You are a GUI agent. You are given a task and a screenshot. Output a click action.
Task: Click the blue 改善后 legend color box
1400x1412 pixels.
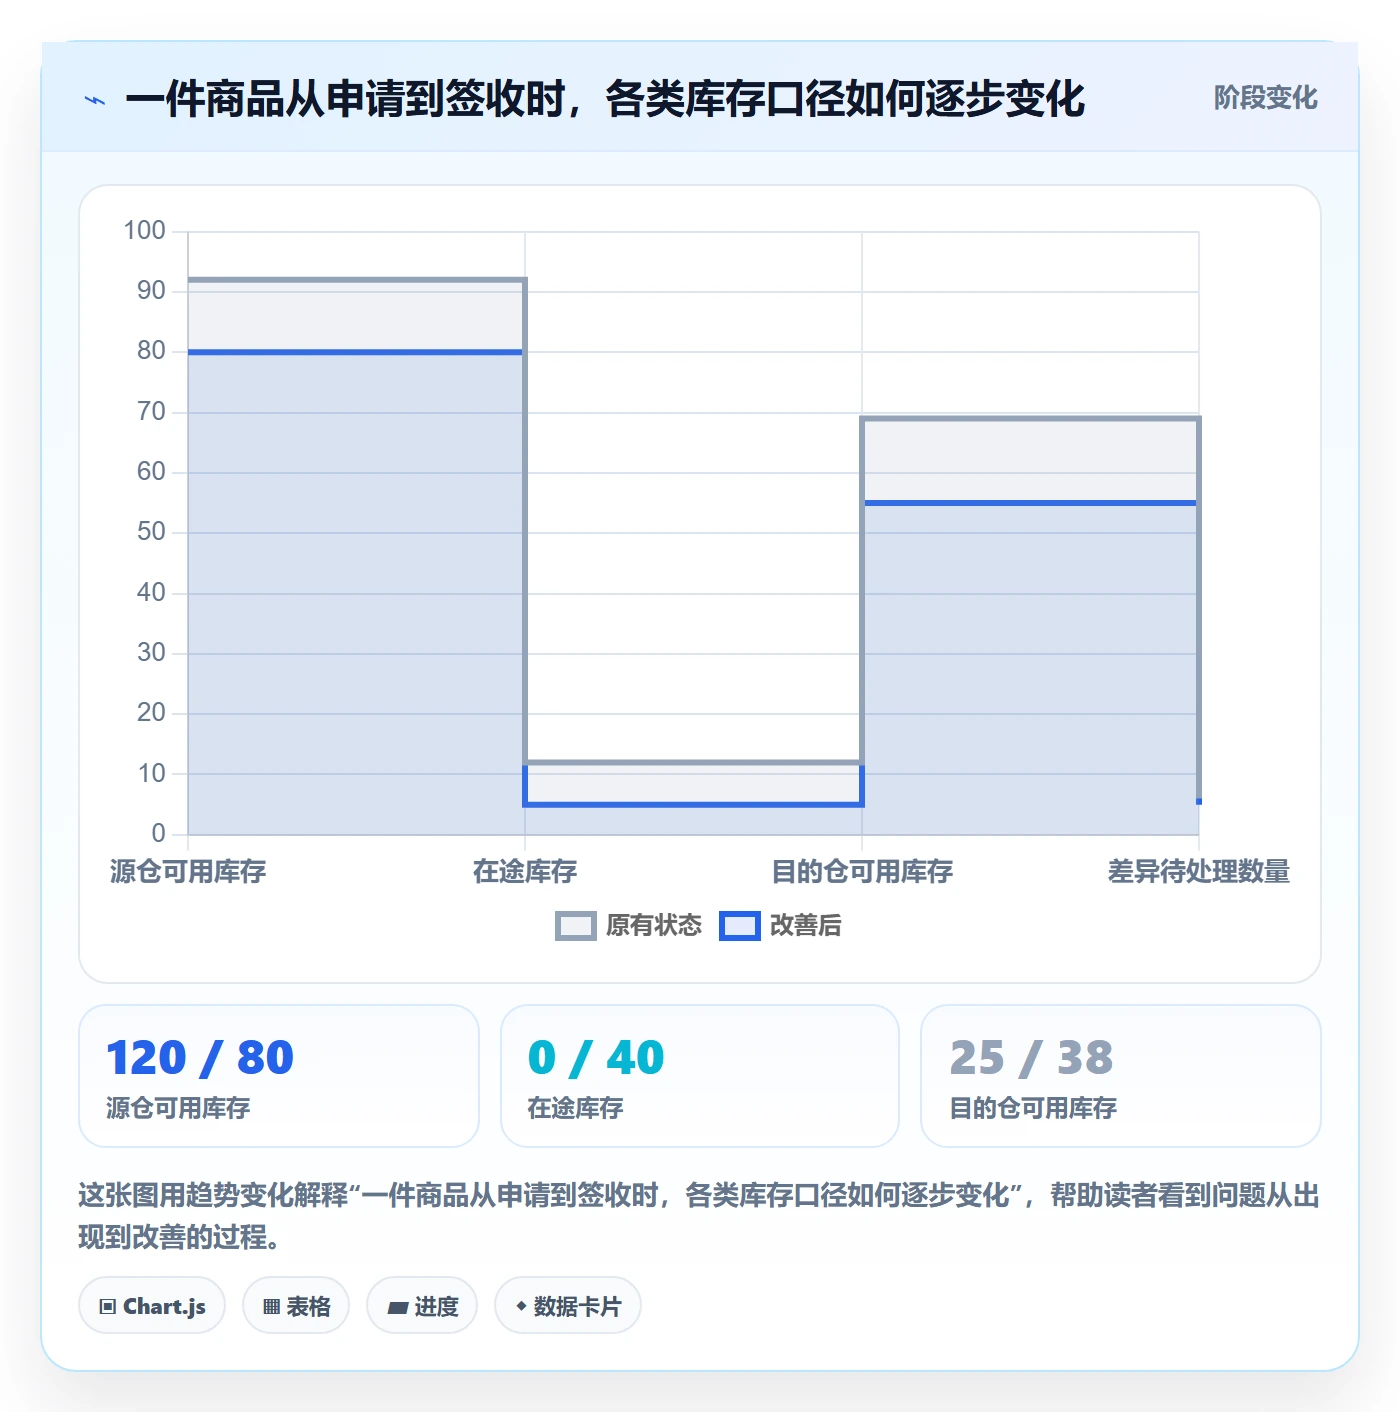740,926
